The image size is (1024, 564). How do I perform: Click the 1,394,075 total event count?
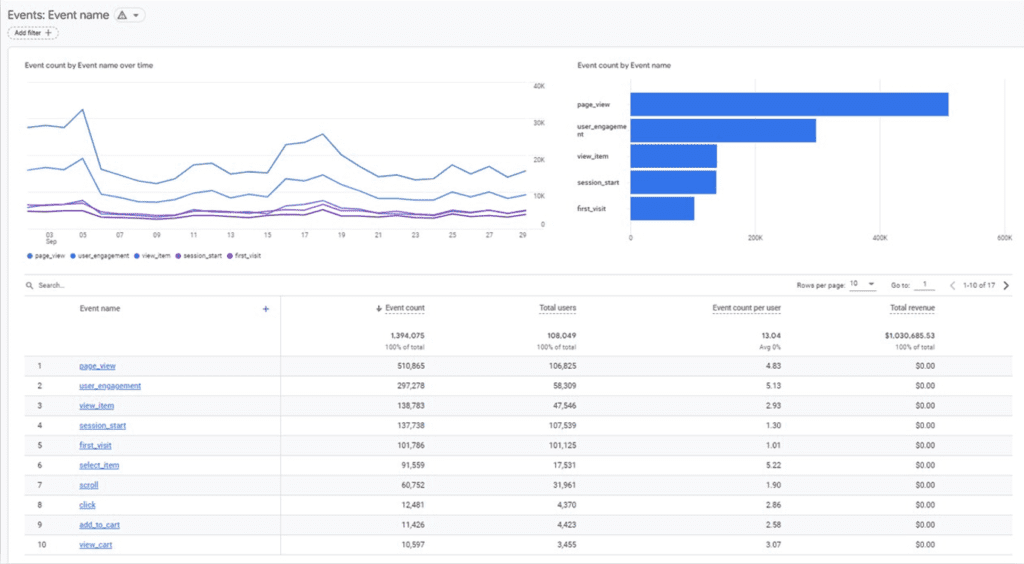click(x=408, y=336)
